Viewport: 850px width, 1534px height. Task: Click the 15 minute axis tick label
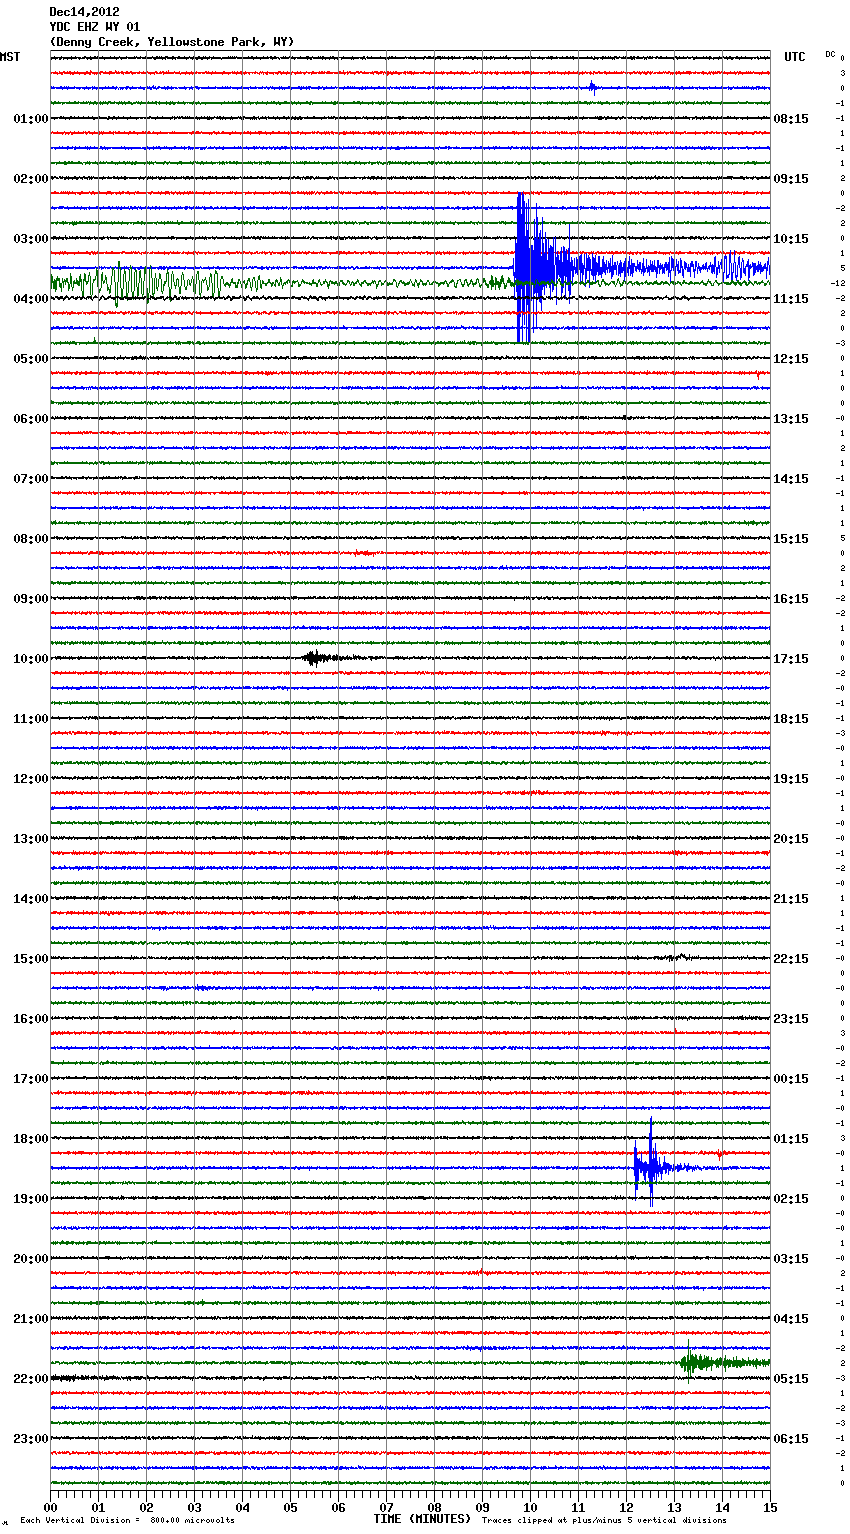pyautogui.click(x=770, y=1507)
